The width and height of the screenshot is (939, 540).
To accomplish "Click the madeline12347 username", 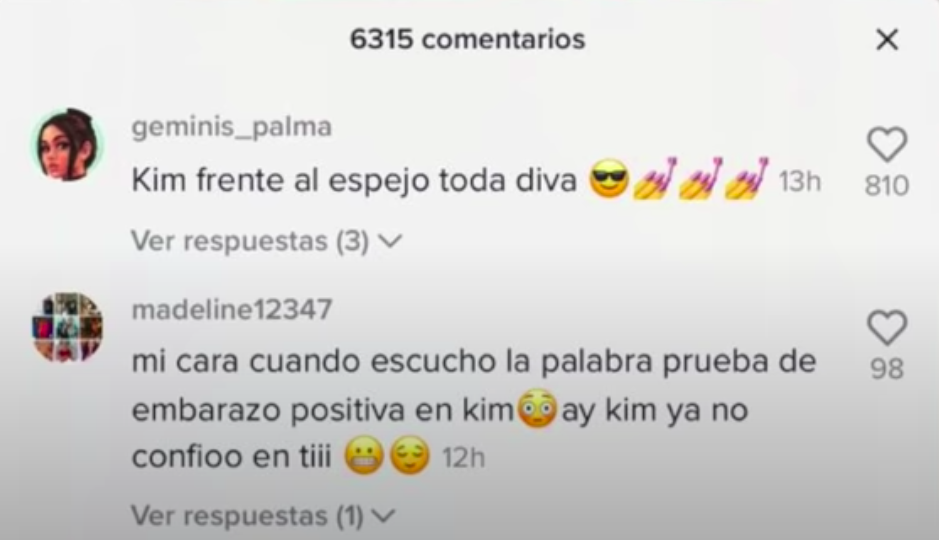I will point(231,310).
